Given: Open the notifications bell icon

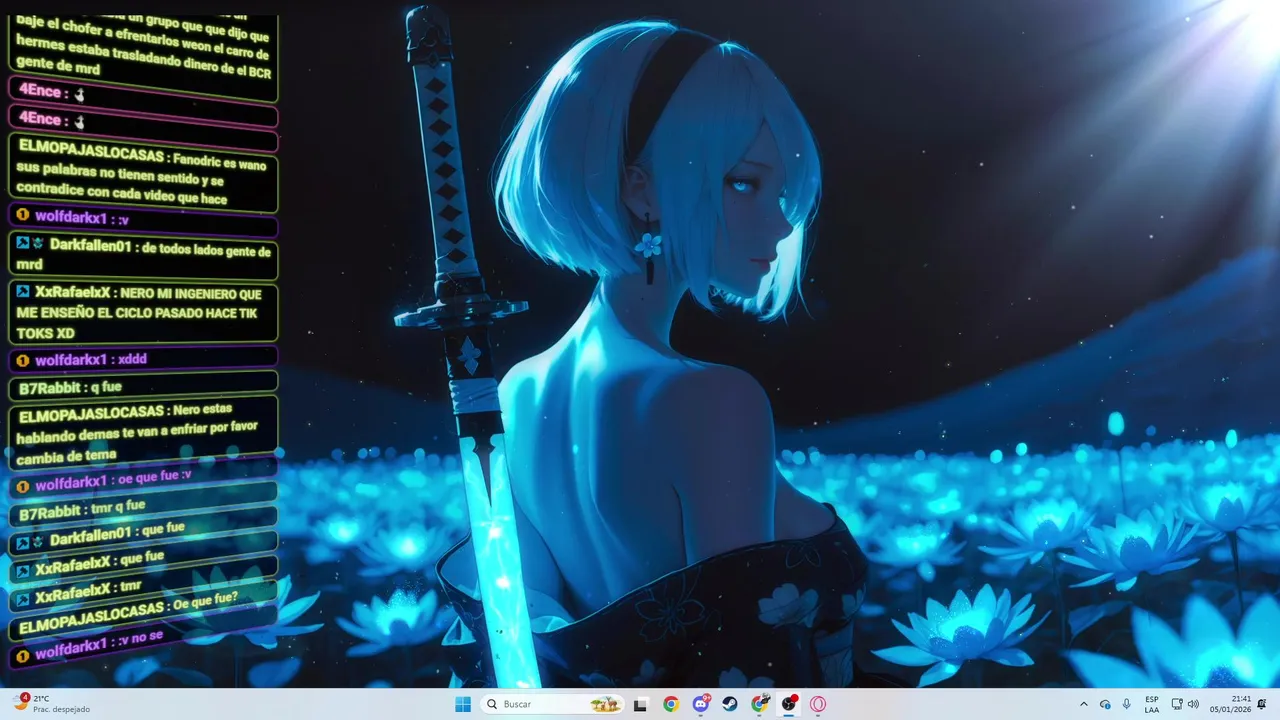Looking at the screenshot, I should 1262,704.
